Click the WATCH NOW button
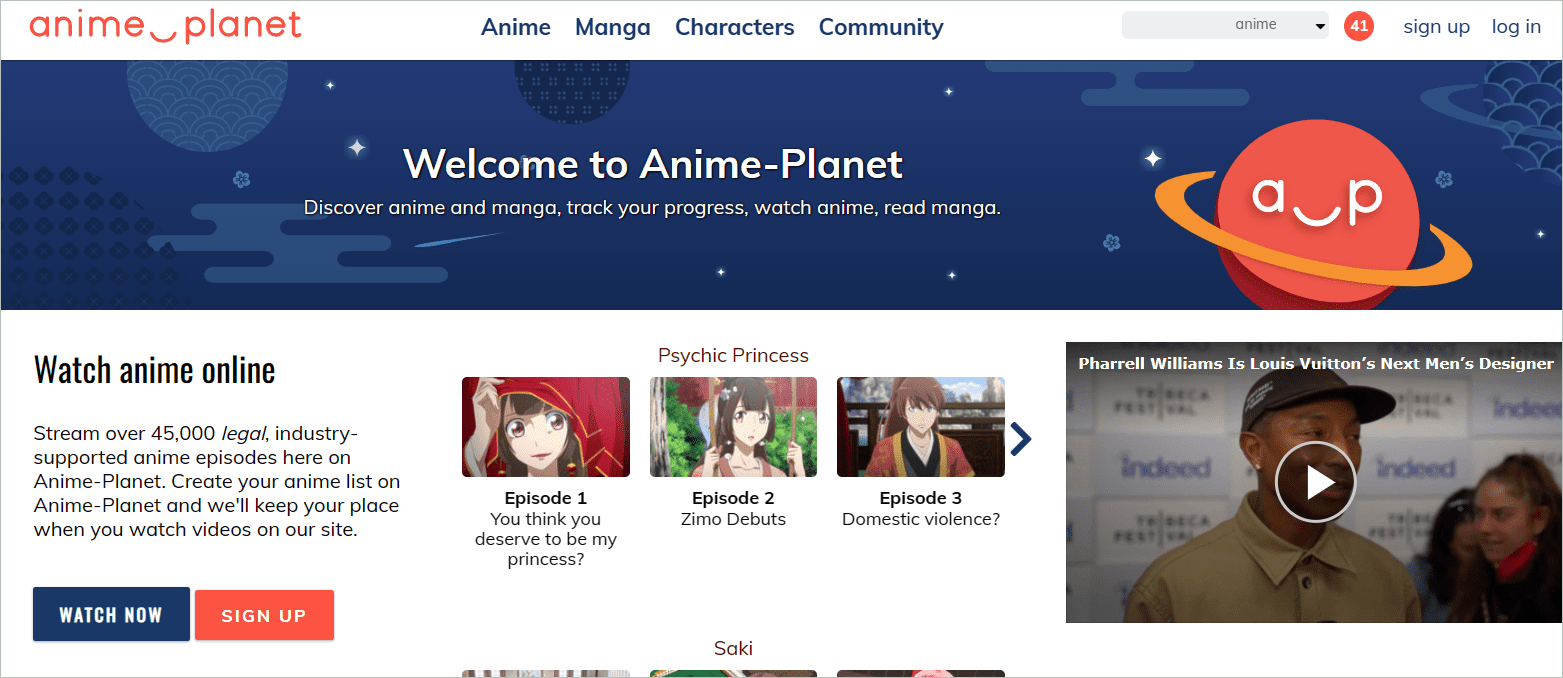1563x678 pixels. pyautogui.click(x=111, y=614)
